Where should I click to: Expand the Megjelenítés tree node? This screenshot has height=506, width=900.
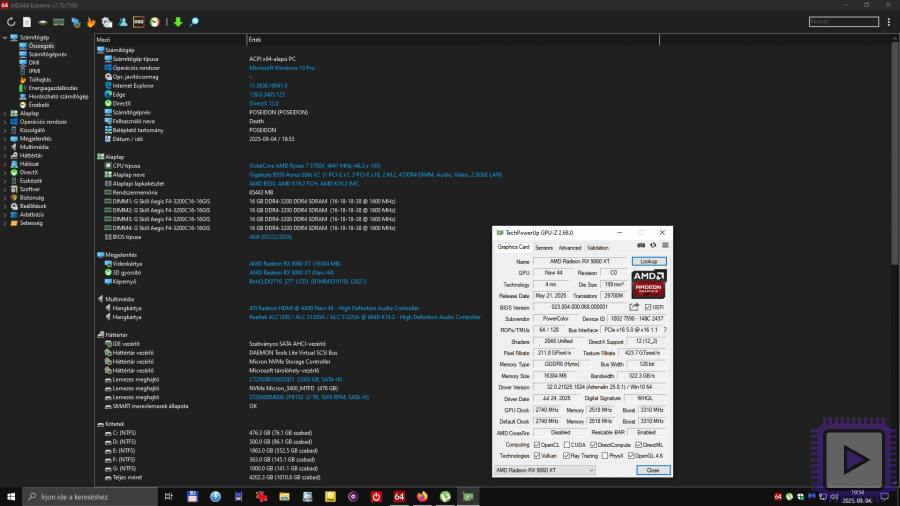5,139
